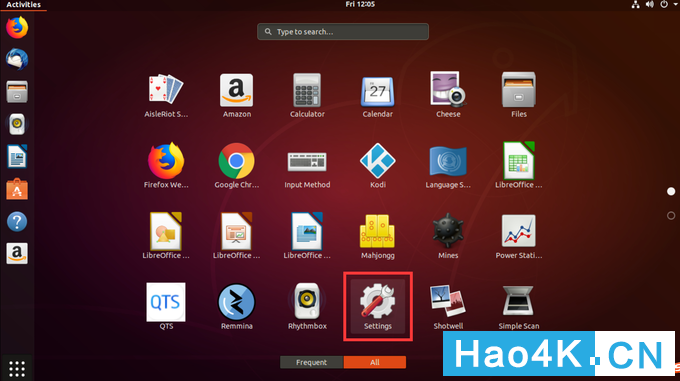This screenshot has width=680, height=381.
Task: Click the network status icon
Action: coord(635,5)
